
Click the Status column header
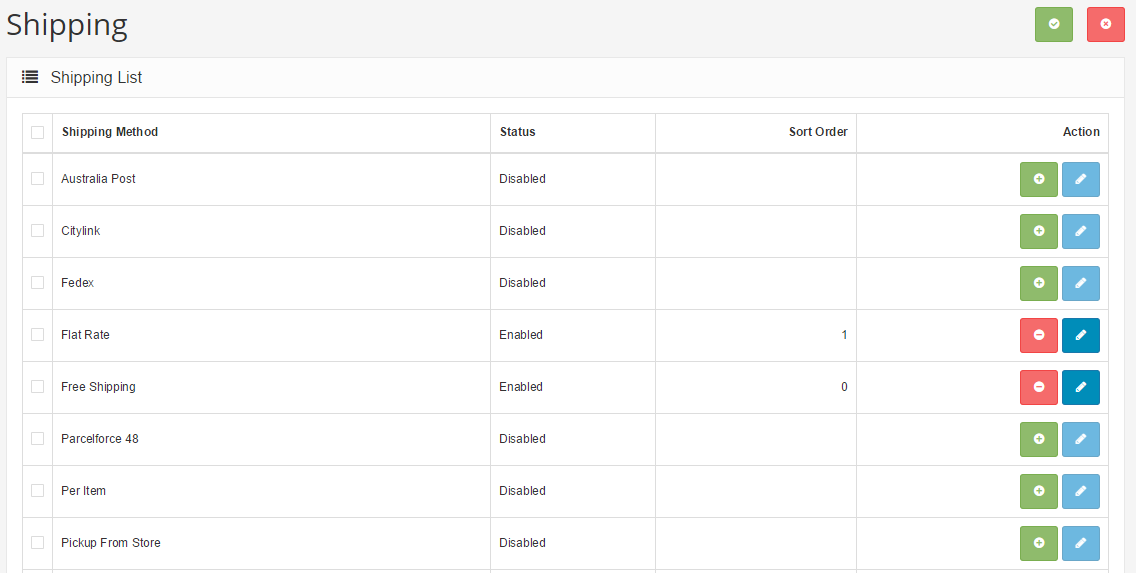click(517, 132)
